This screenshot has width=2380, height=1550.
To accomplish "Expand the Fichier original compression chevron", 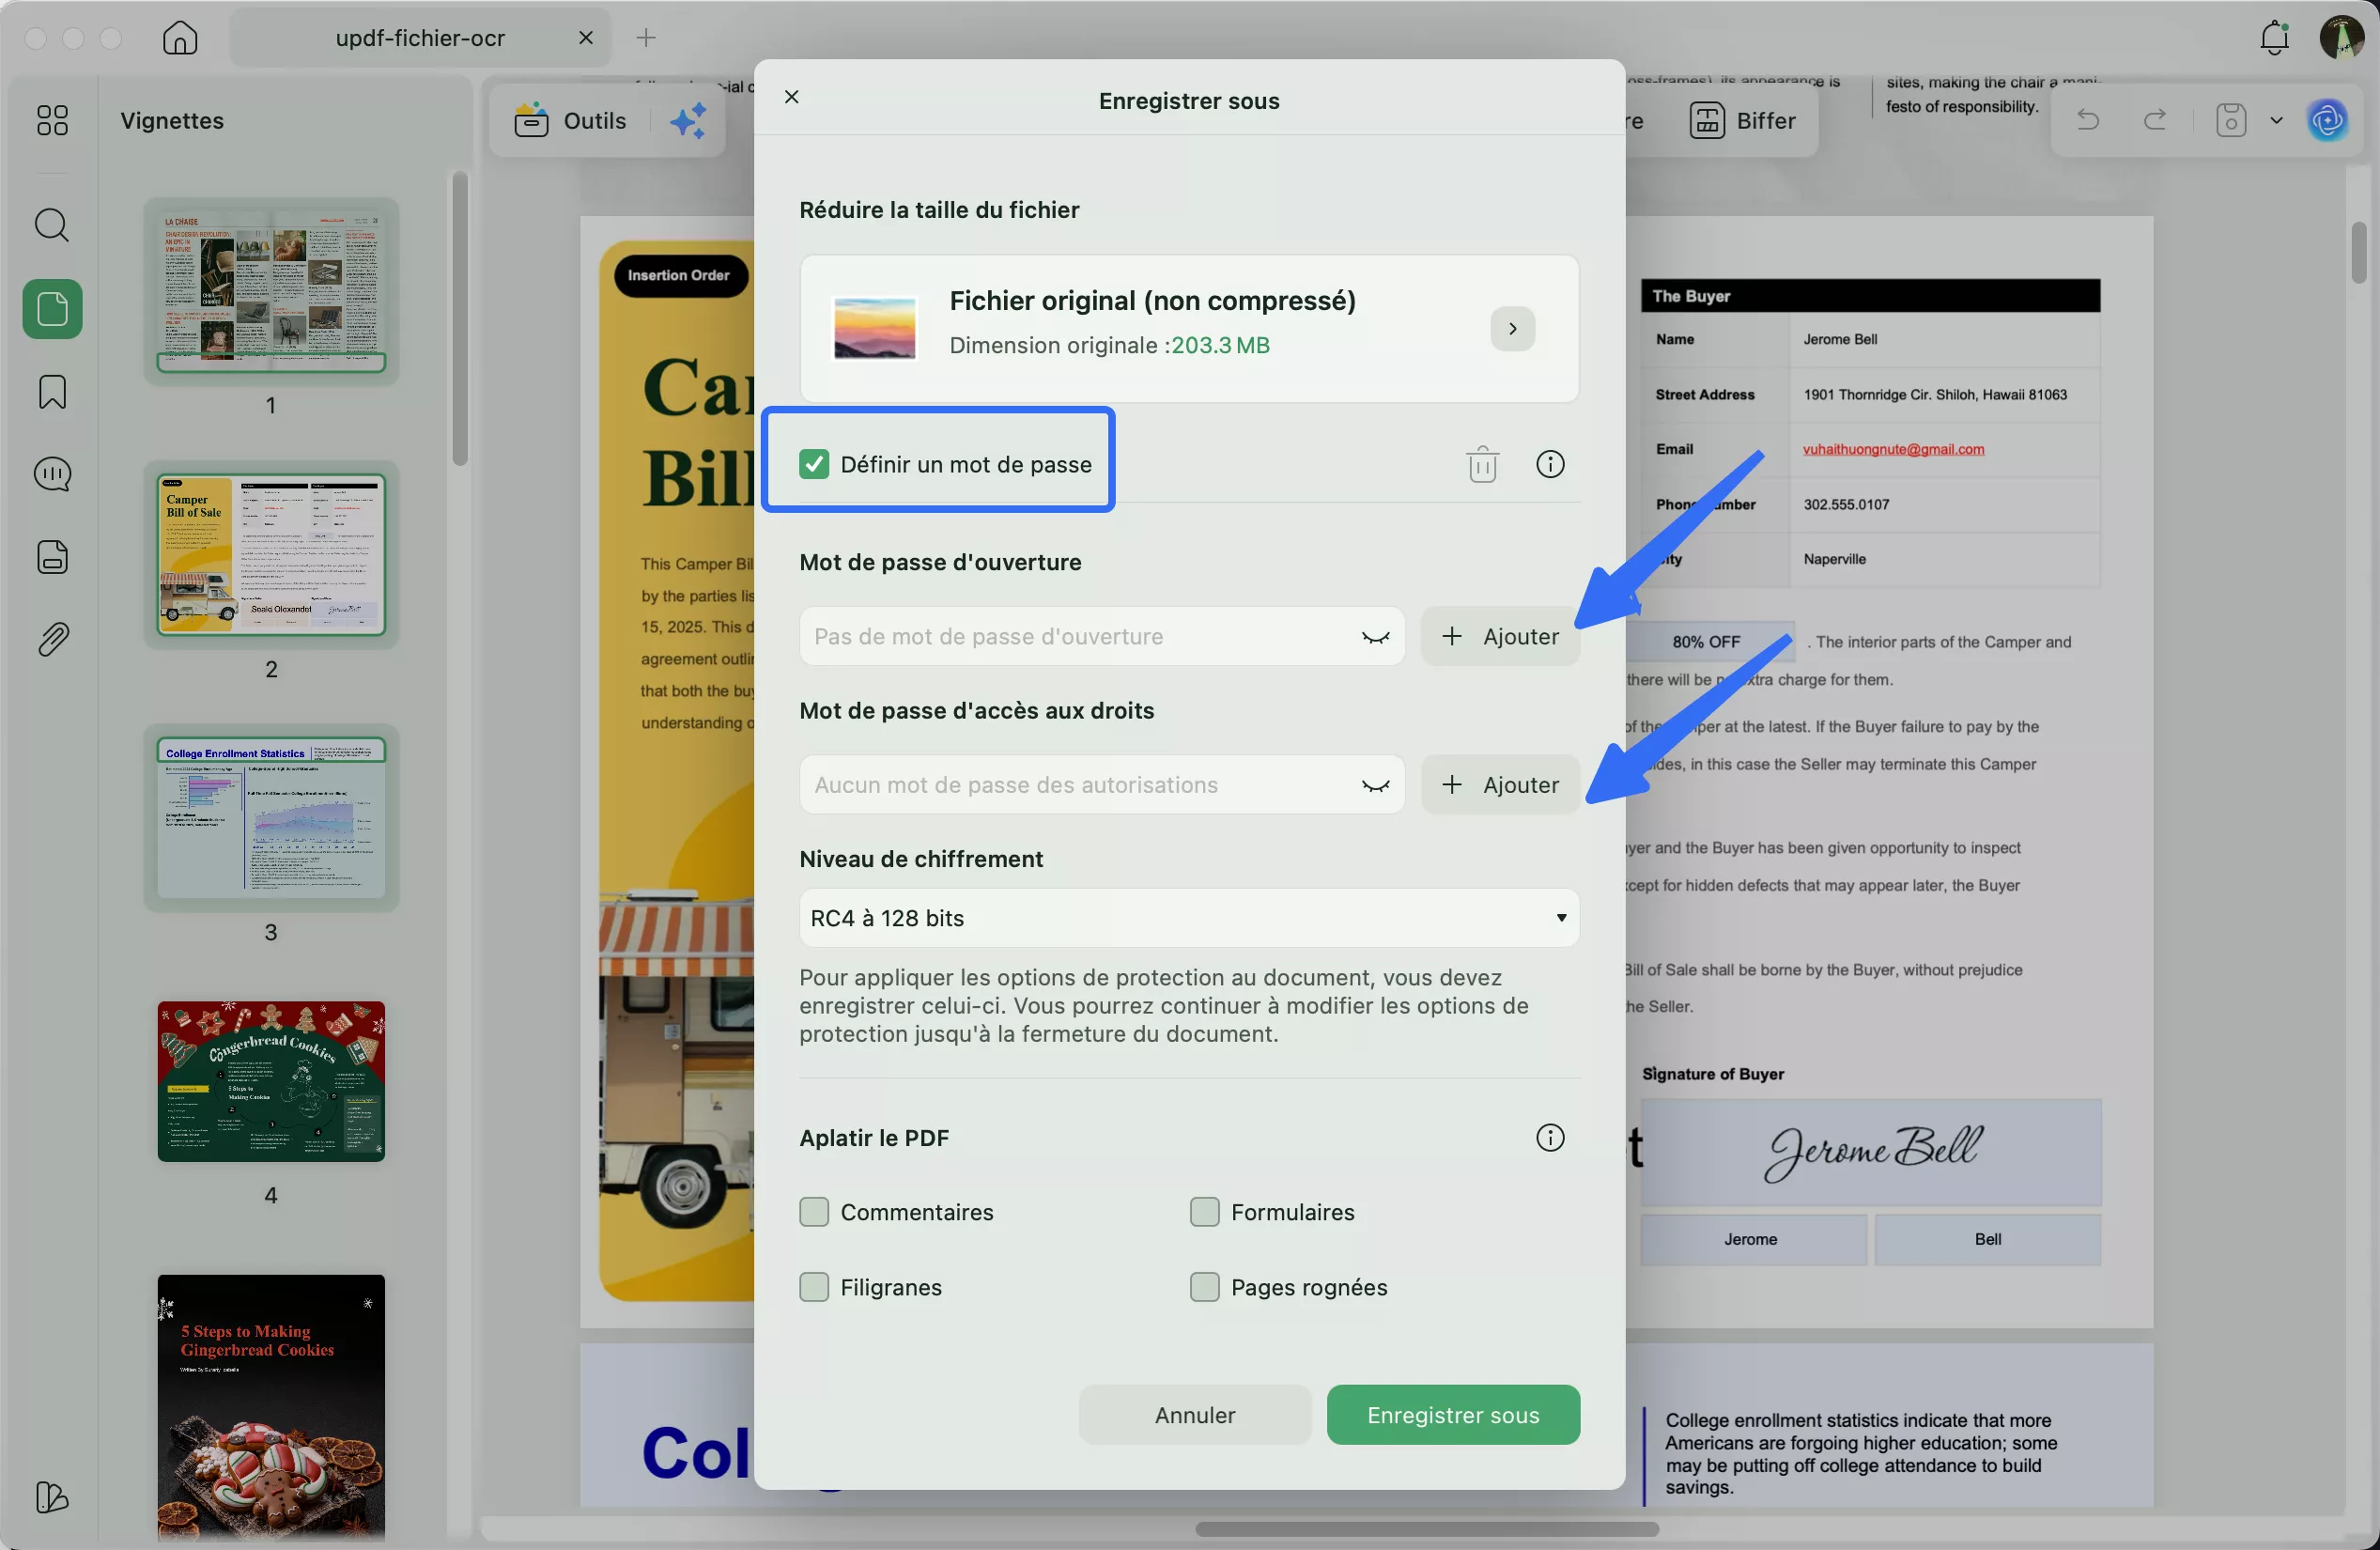I will 1512,328.
